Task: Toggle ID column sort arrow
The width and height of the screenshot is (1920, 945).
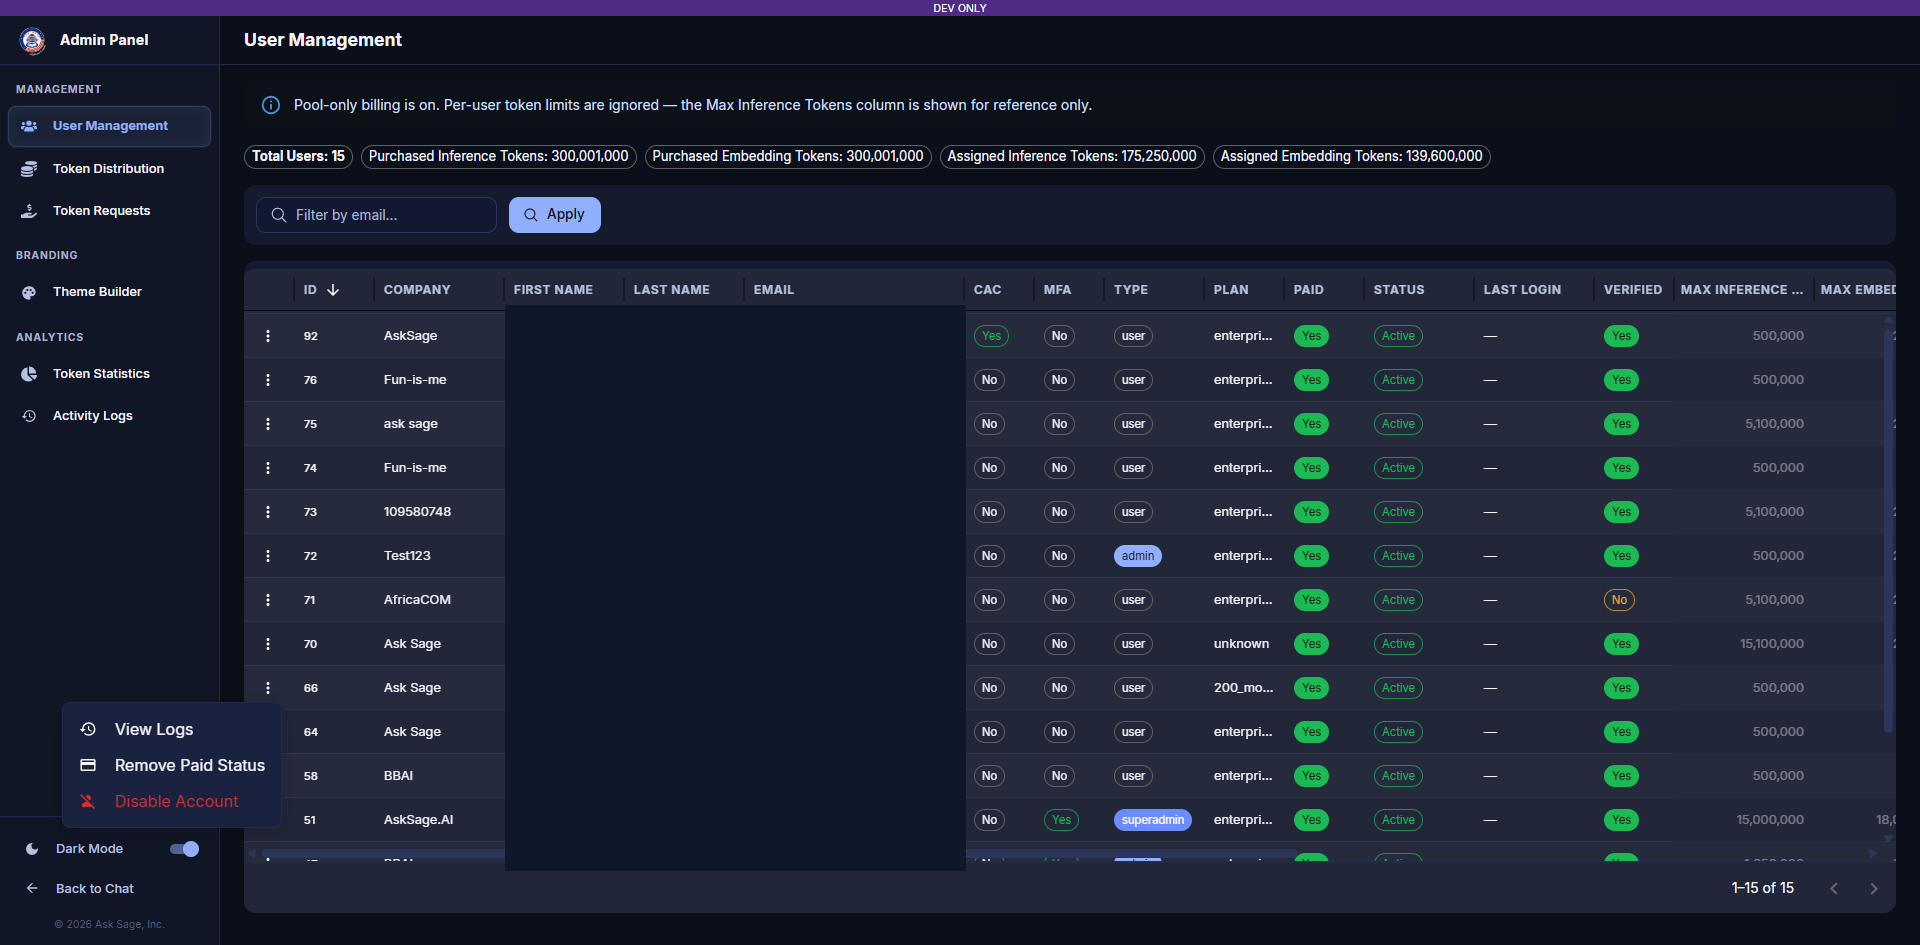Action: click(x=333, y=290)
